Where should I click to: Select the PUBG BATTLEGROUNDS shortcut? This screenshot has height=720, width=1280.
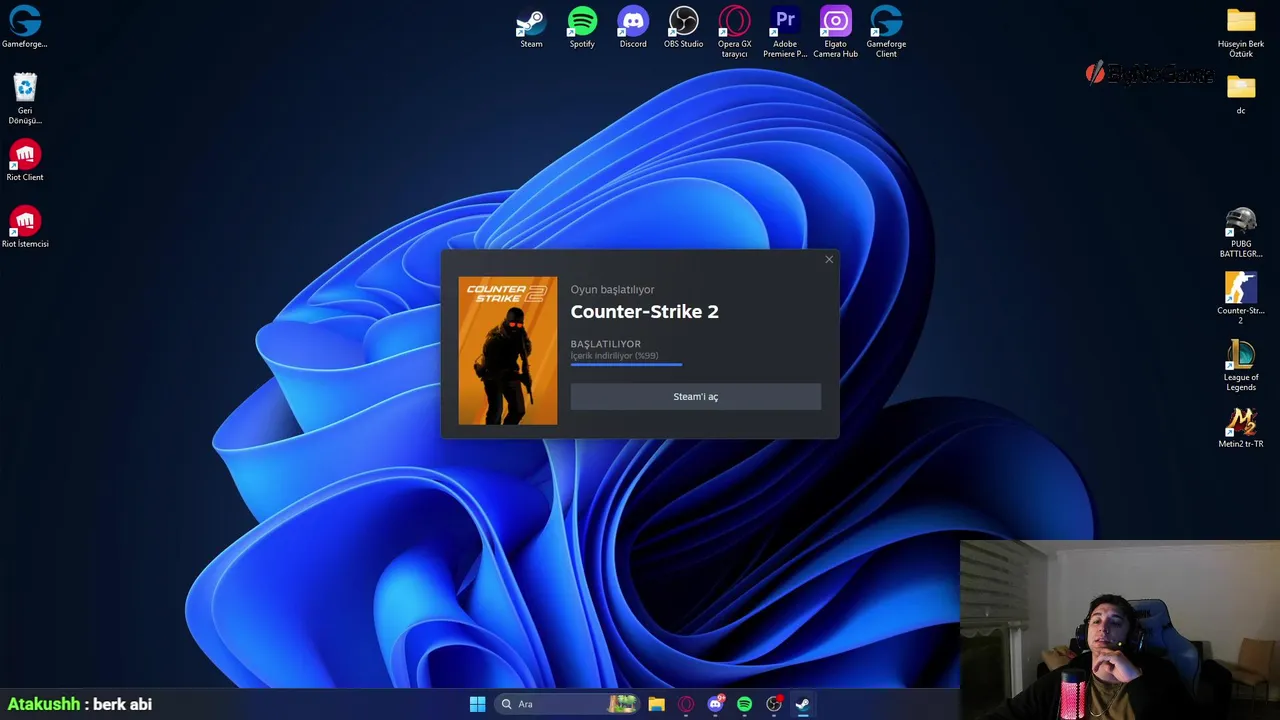[x=1241, y=232]
